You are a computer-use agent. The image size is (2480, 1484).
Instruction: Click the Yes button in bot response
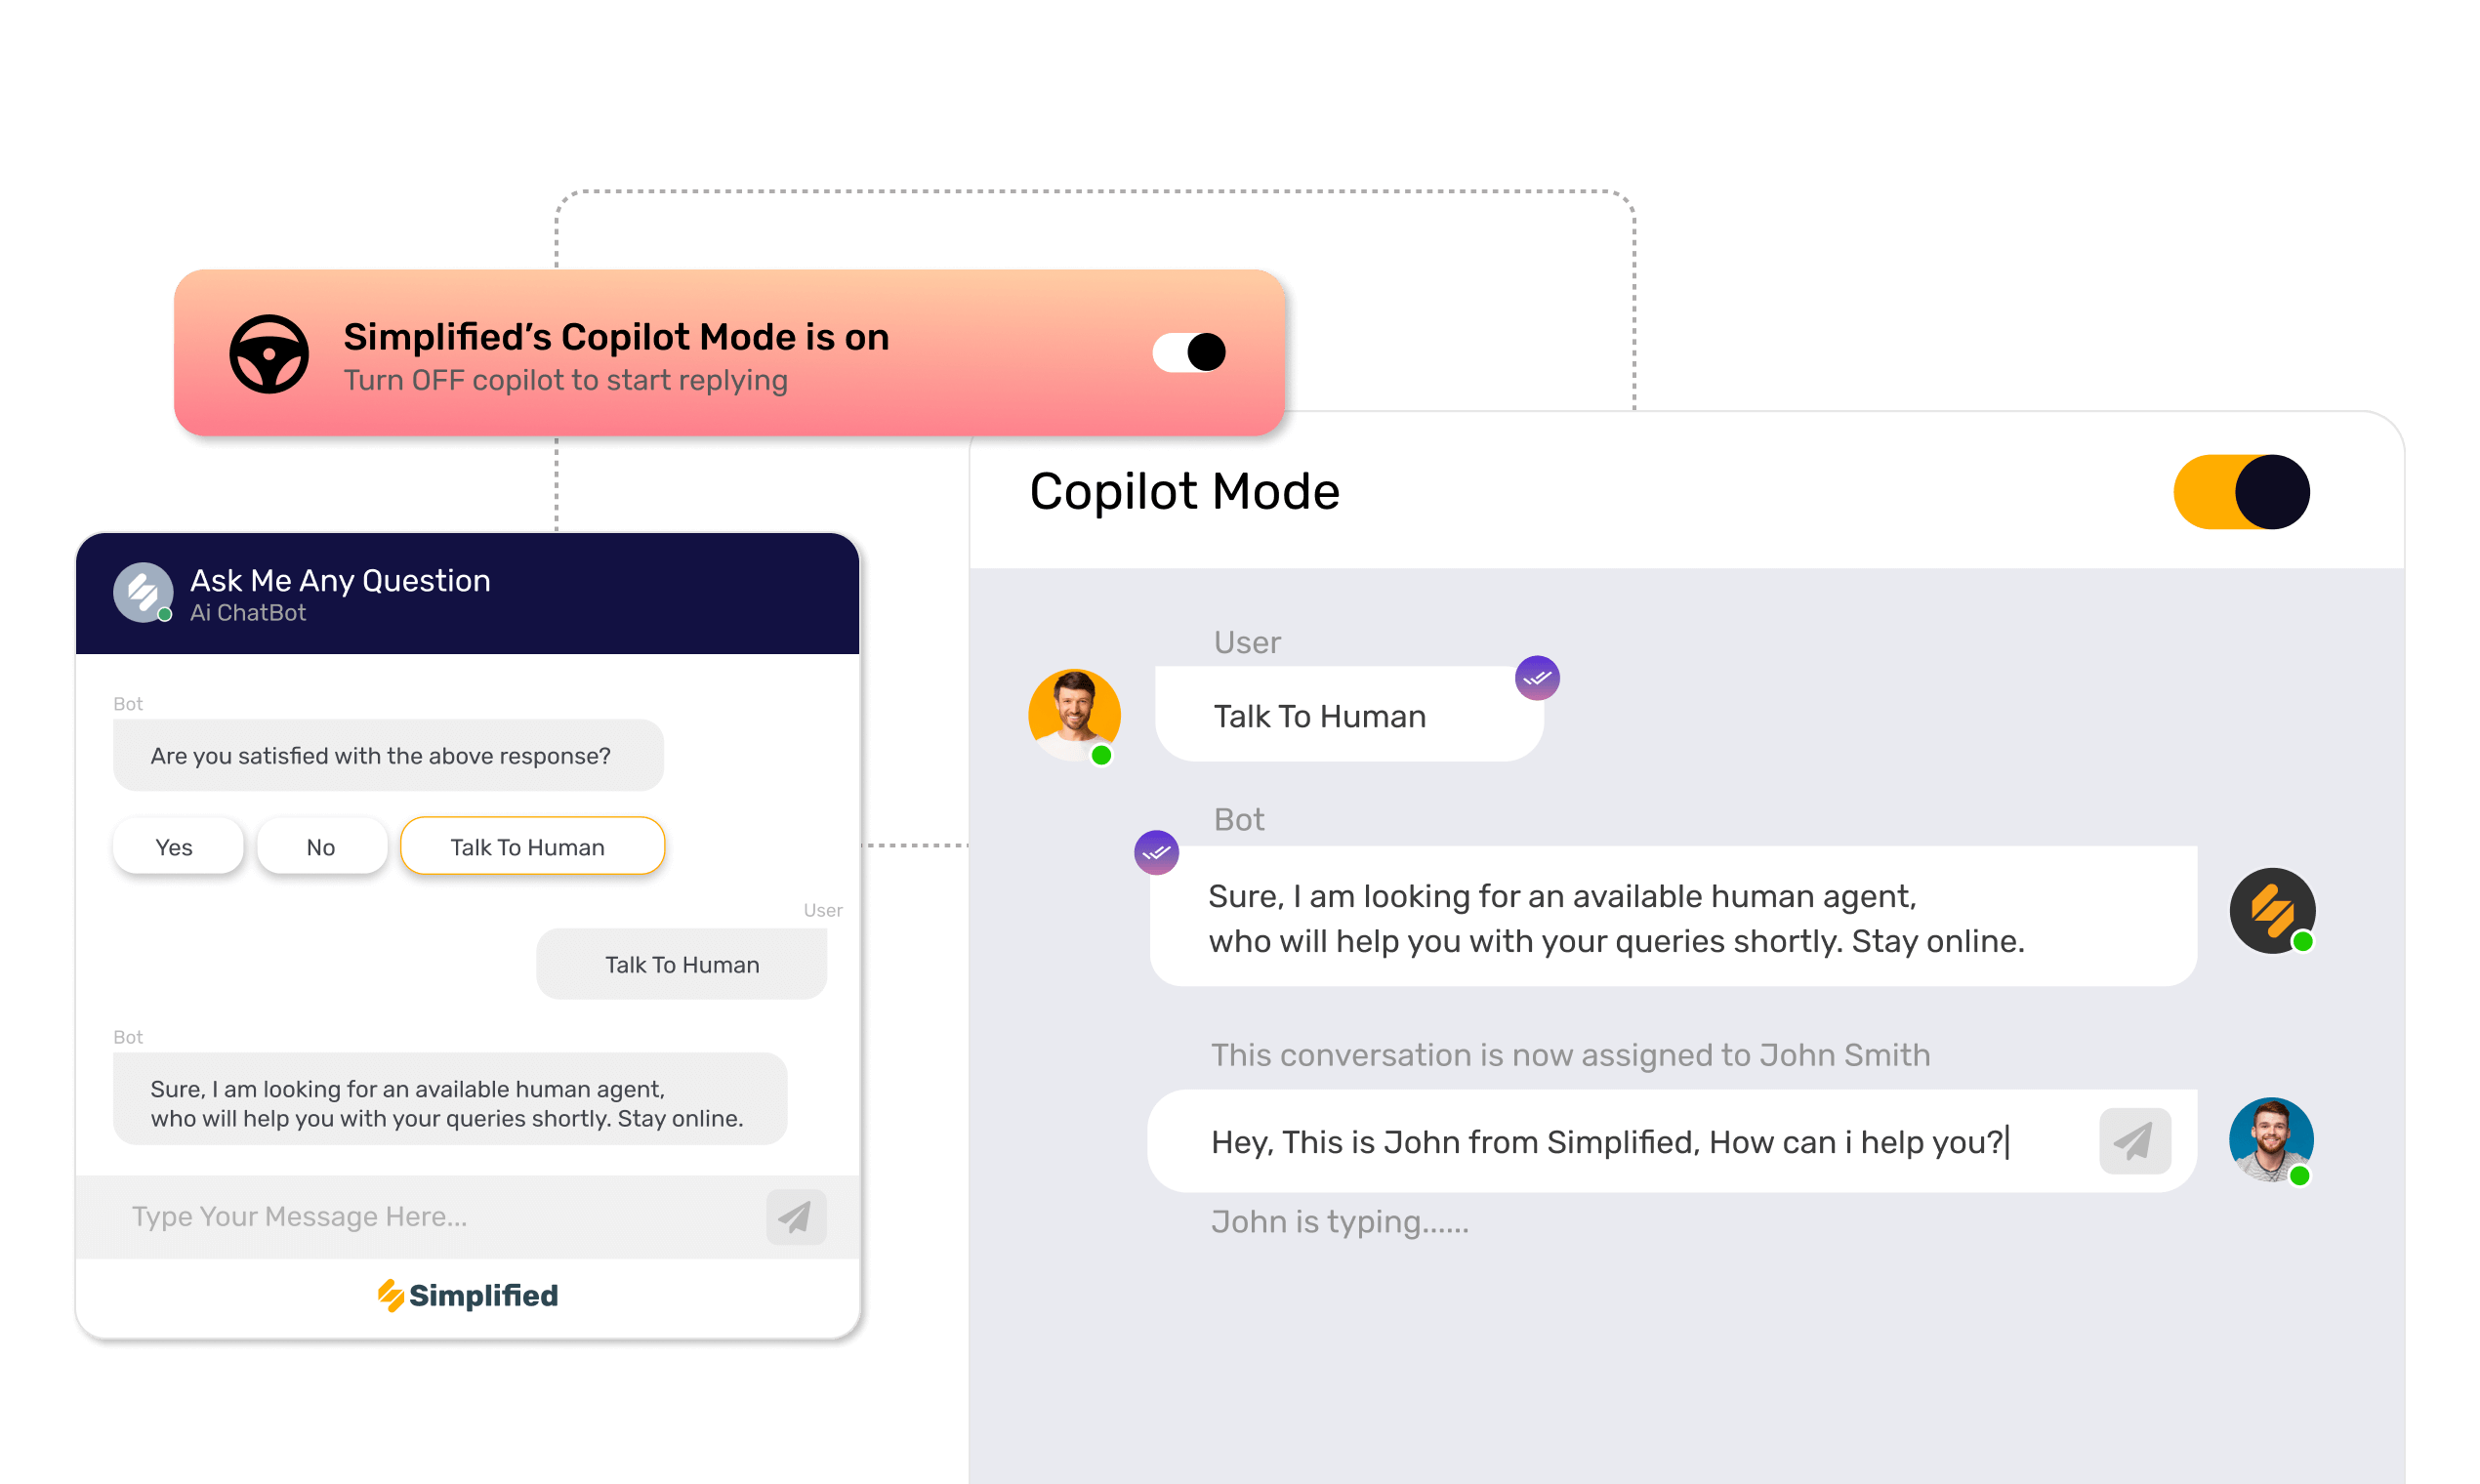pos(177,846)
